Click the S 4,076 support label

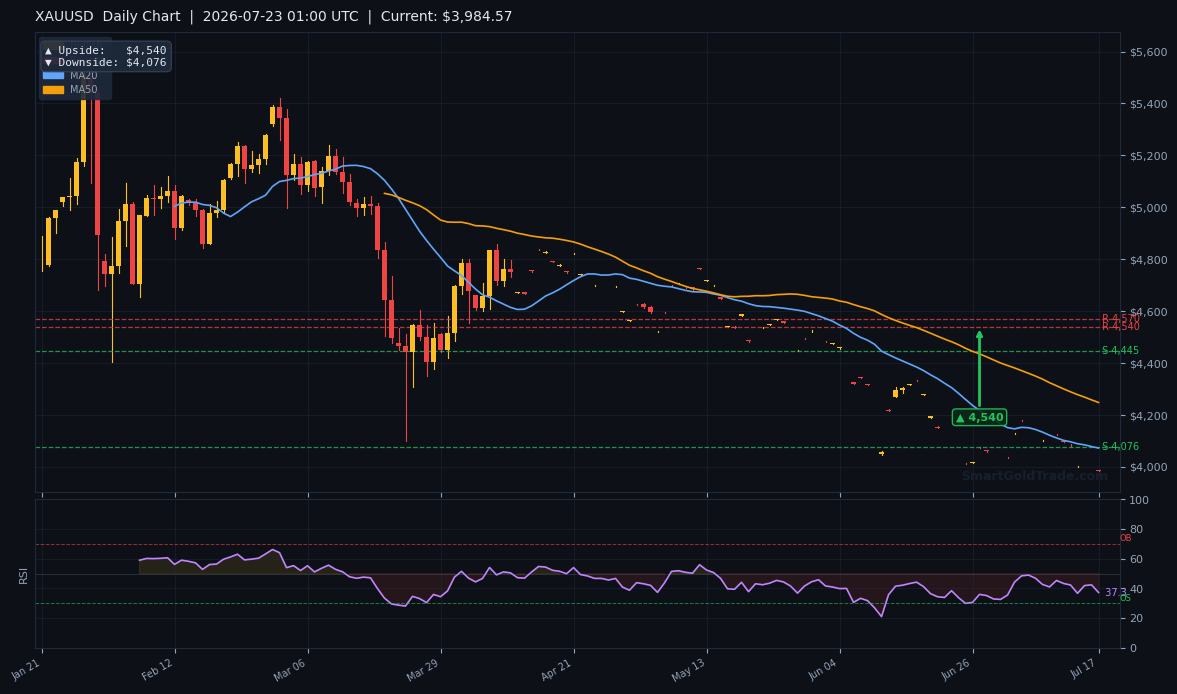tap(1120, 447)
